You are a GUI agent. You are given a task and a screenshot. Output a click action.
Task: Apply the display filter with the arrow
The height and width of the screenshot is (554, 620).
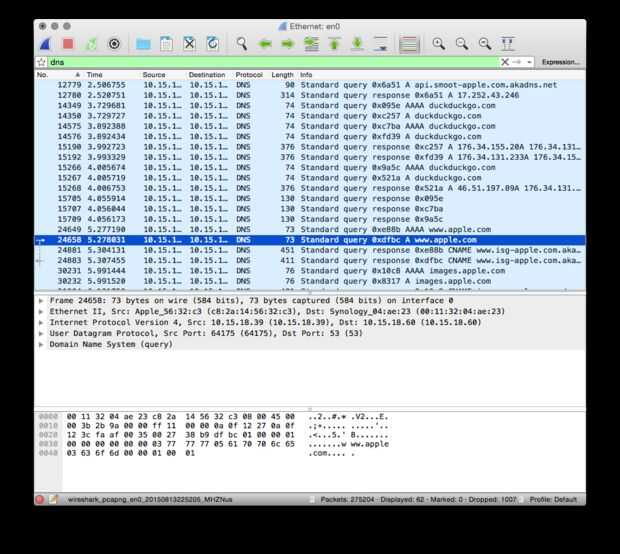(516, 62)
